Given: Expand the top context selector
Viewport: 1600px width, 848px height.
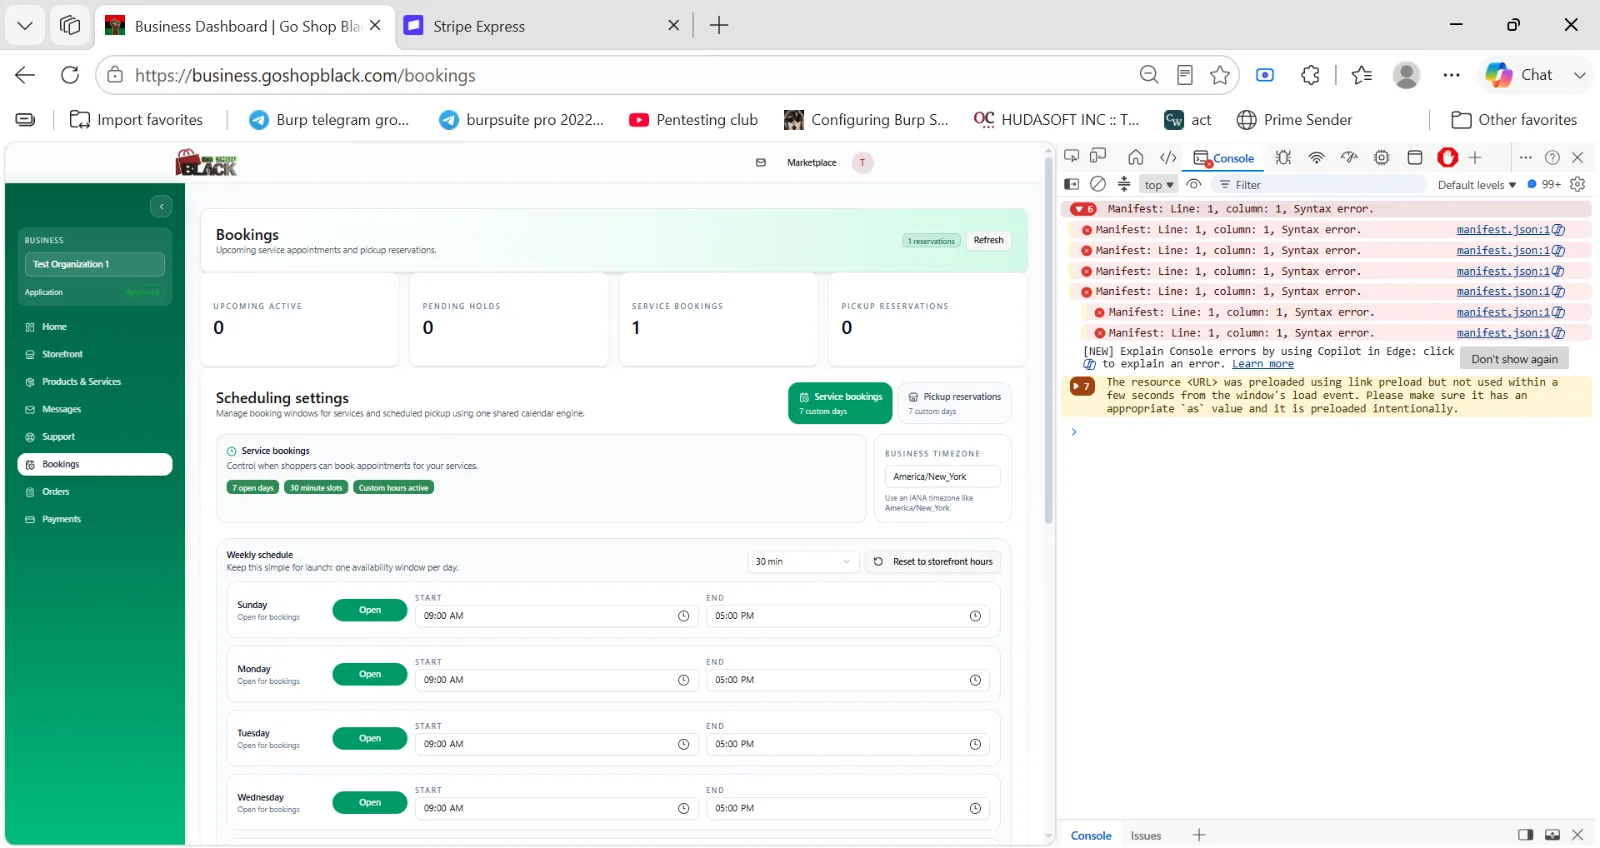Looking at the screenshot, I should point(1159,185).
